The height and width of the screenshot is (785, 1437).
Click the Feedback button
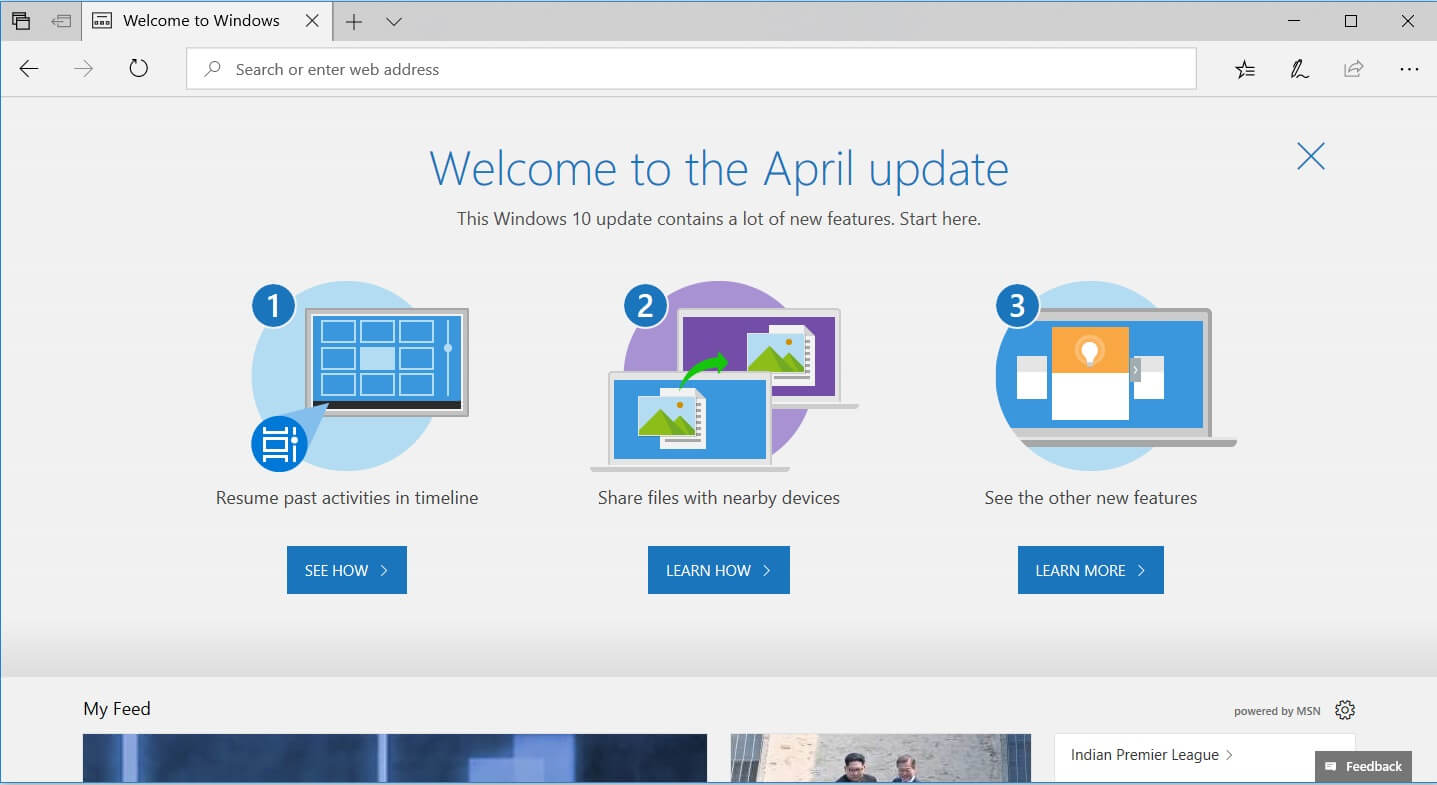point(1364,766)
